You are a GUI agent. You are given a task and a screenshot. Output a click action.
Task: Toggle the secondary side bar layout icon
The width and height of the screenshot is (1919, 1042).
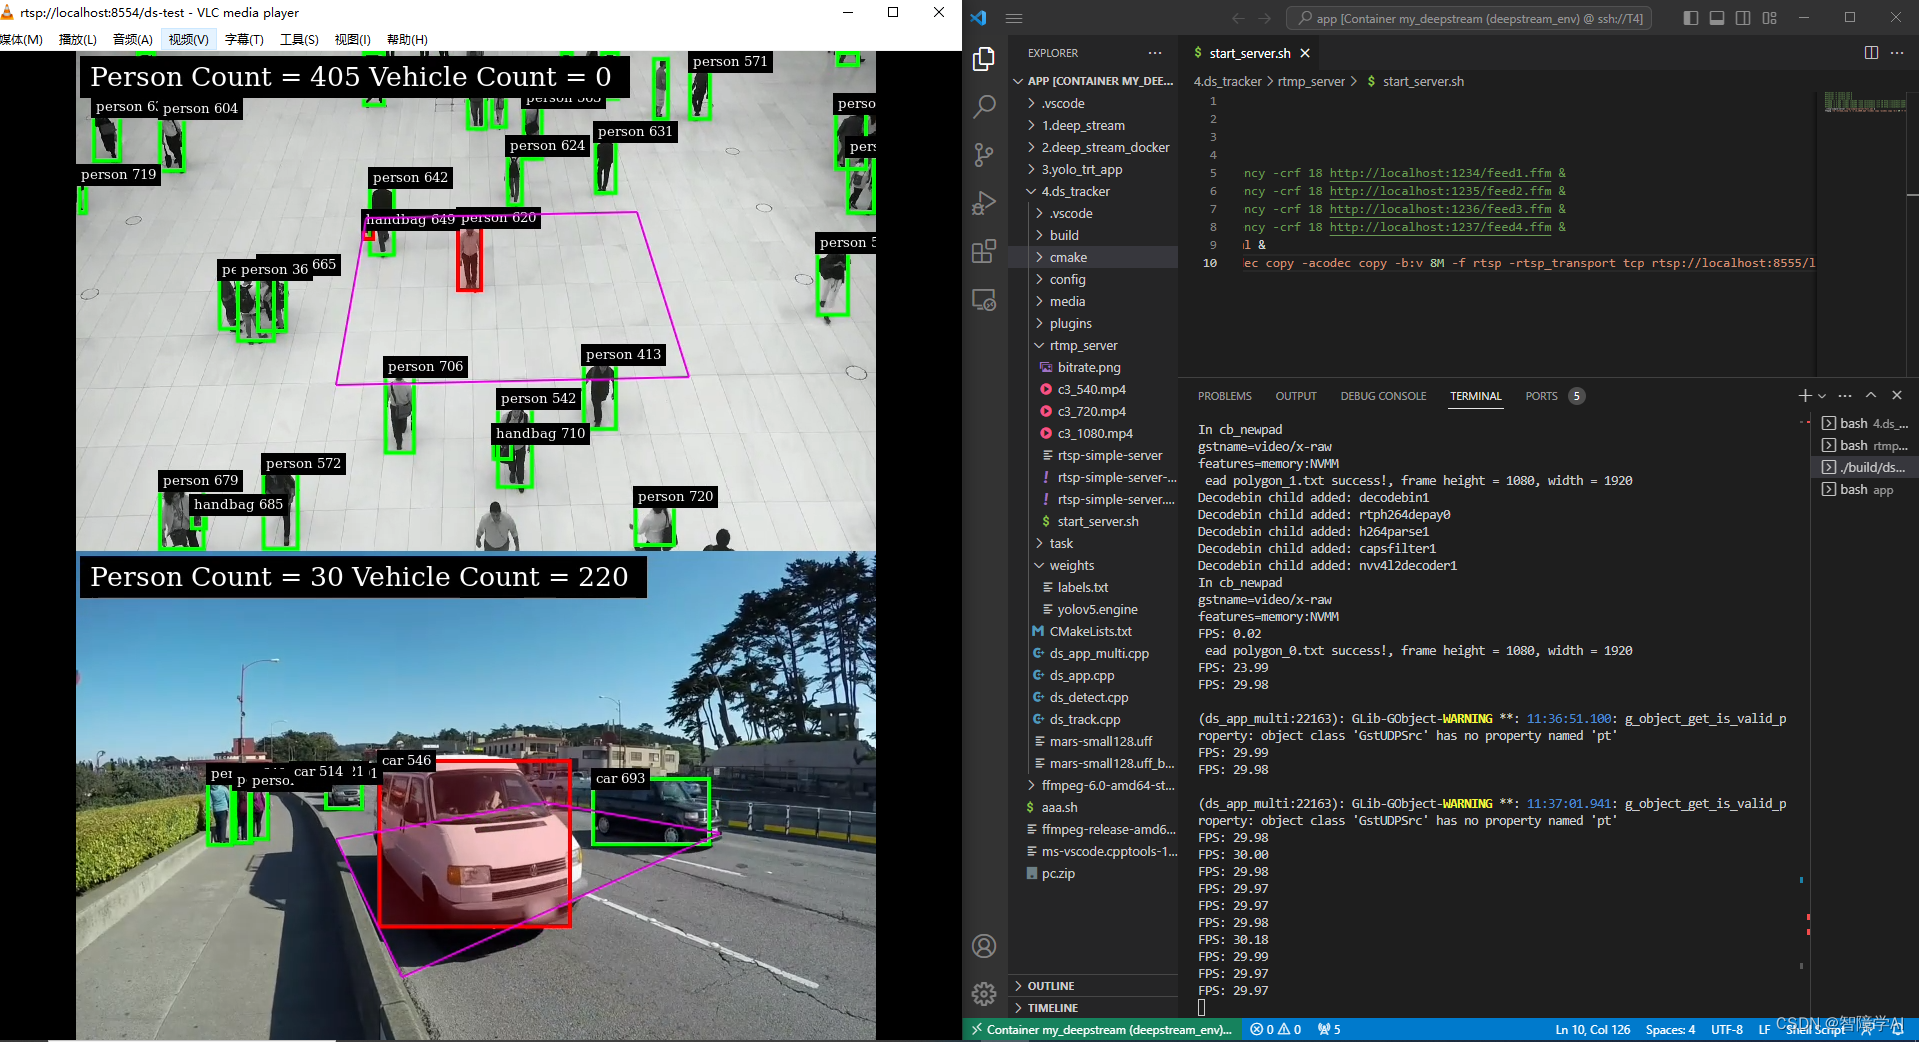click(x=1743, y=18)
